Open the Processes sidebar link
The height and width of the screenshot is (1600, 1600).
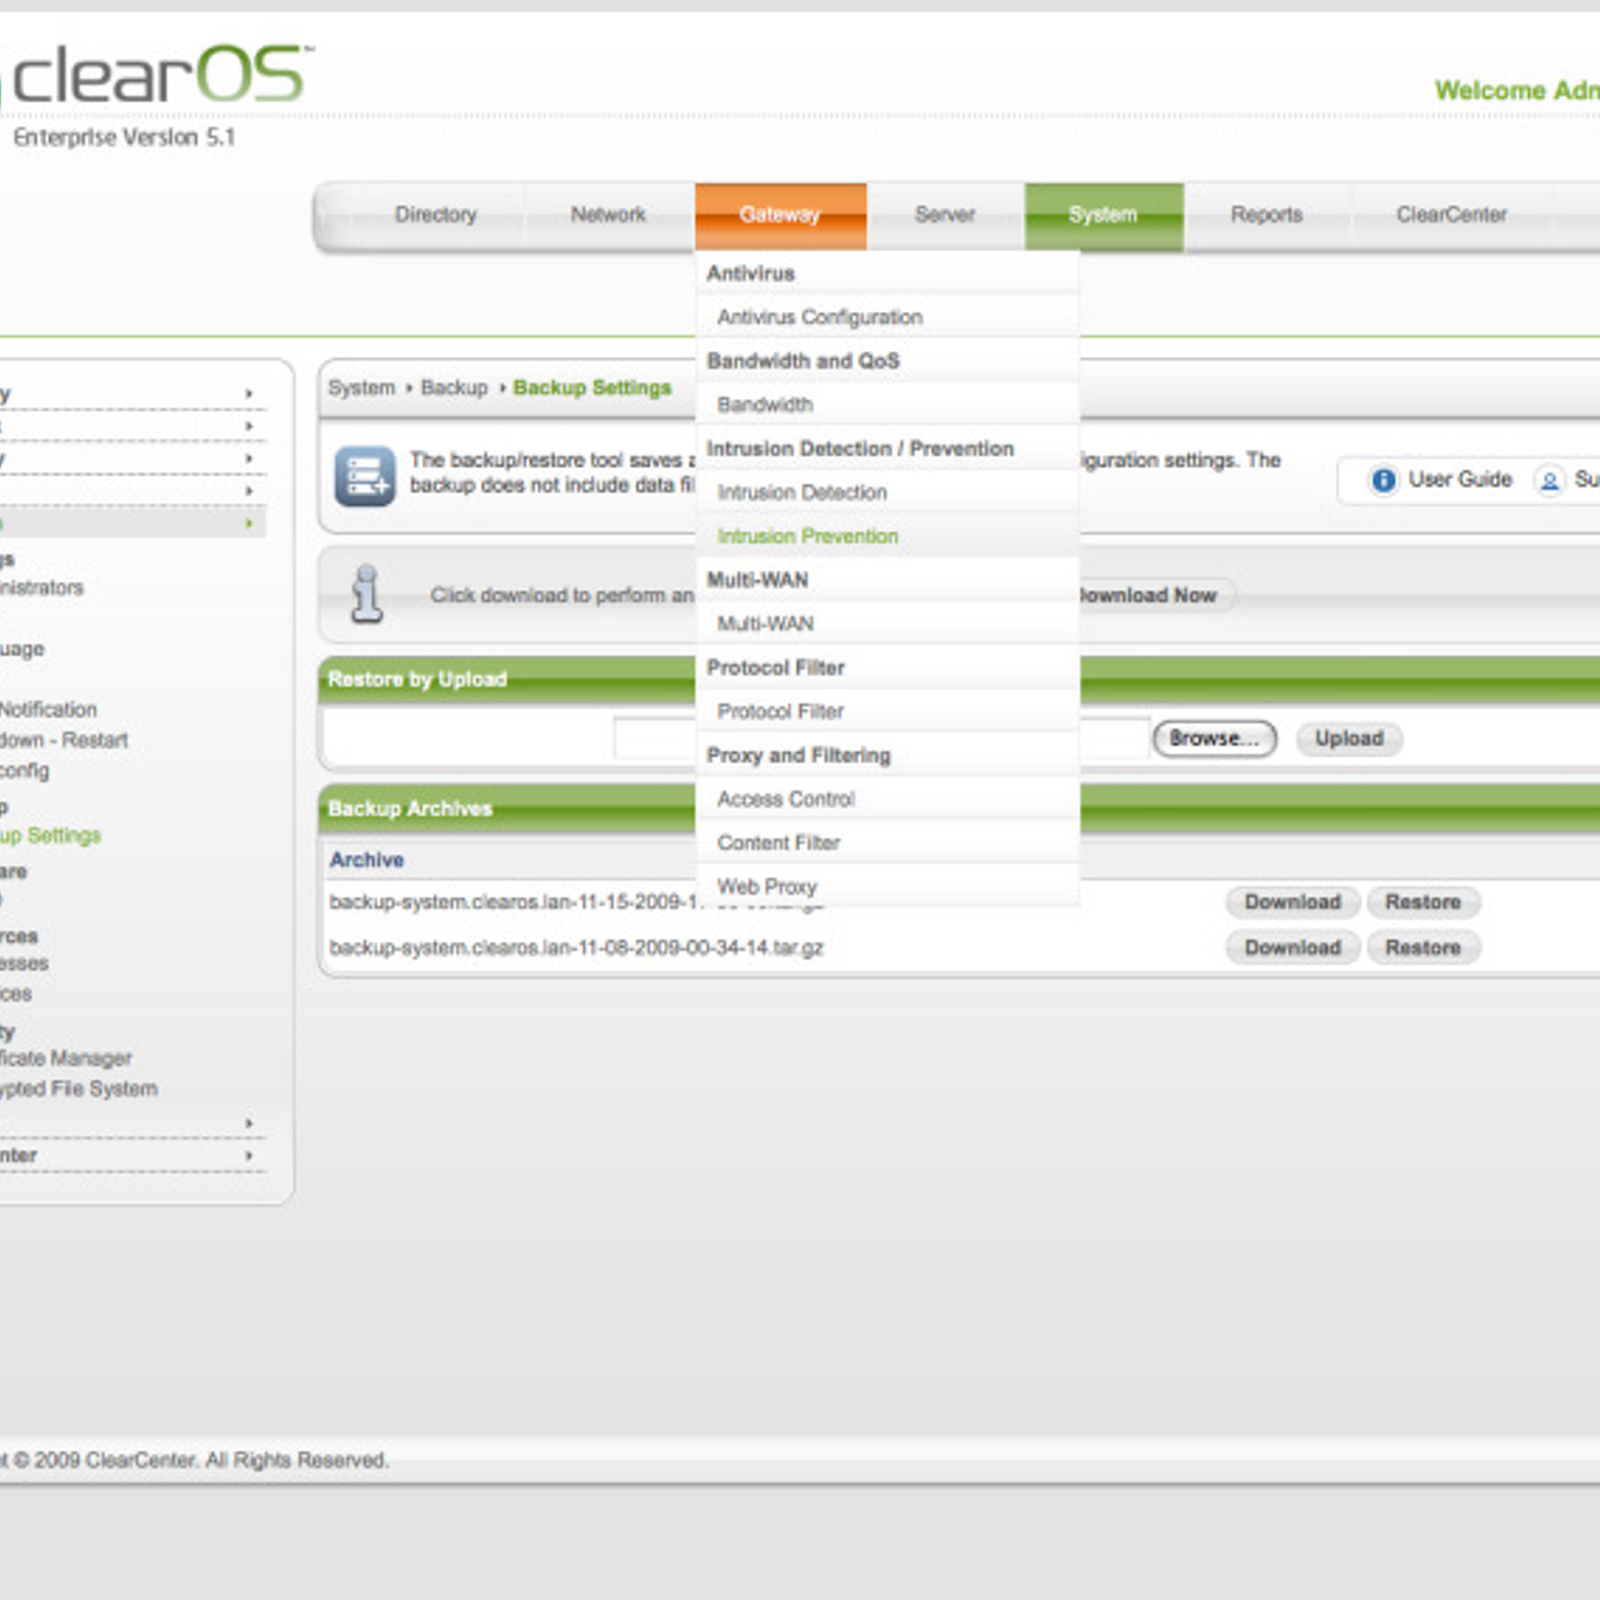(x=24, y=964)
